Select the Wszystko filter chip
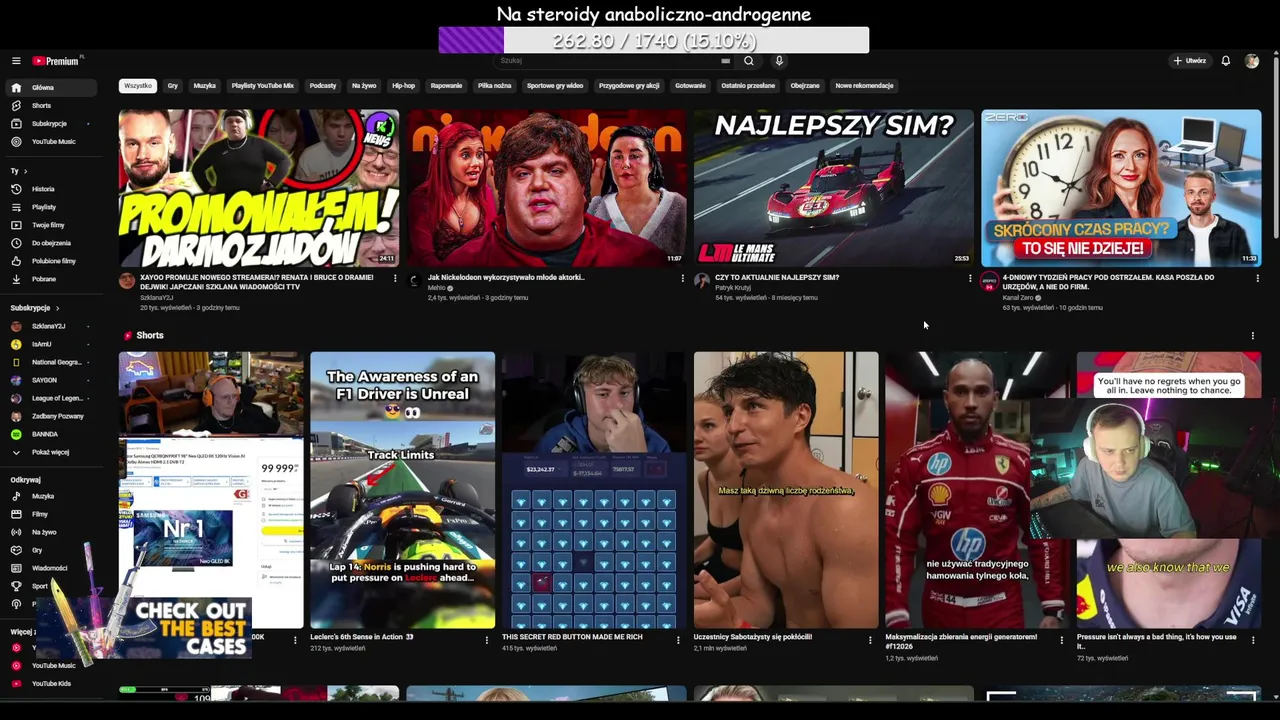The width and height of the screenshot is (1280, 720). pyautogui.click(x=138, y=86)
